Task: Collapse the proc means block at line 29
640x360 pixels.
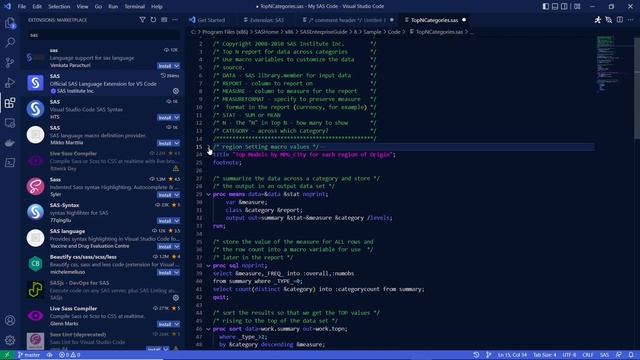Action: (209, 194)
